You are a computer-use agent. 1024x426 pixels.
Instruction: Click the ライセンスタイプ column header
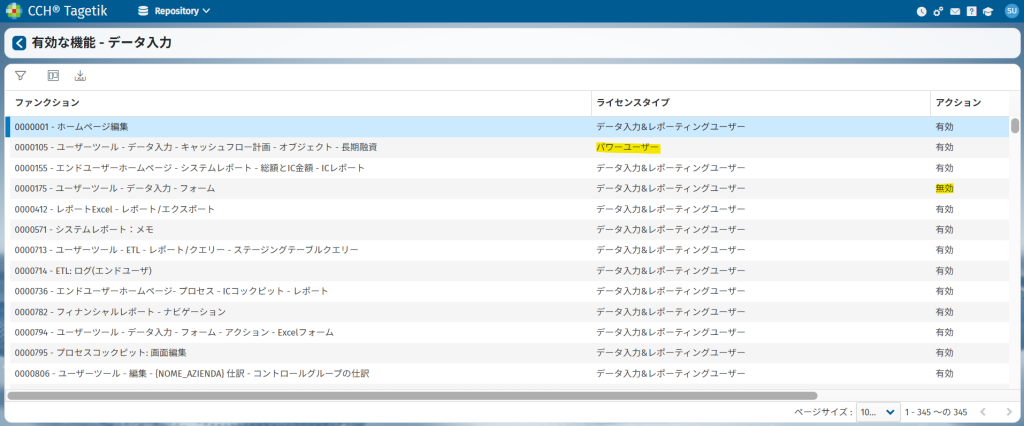coord(632,103)
